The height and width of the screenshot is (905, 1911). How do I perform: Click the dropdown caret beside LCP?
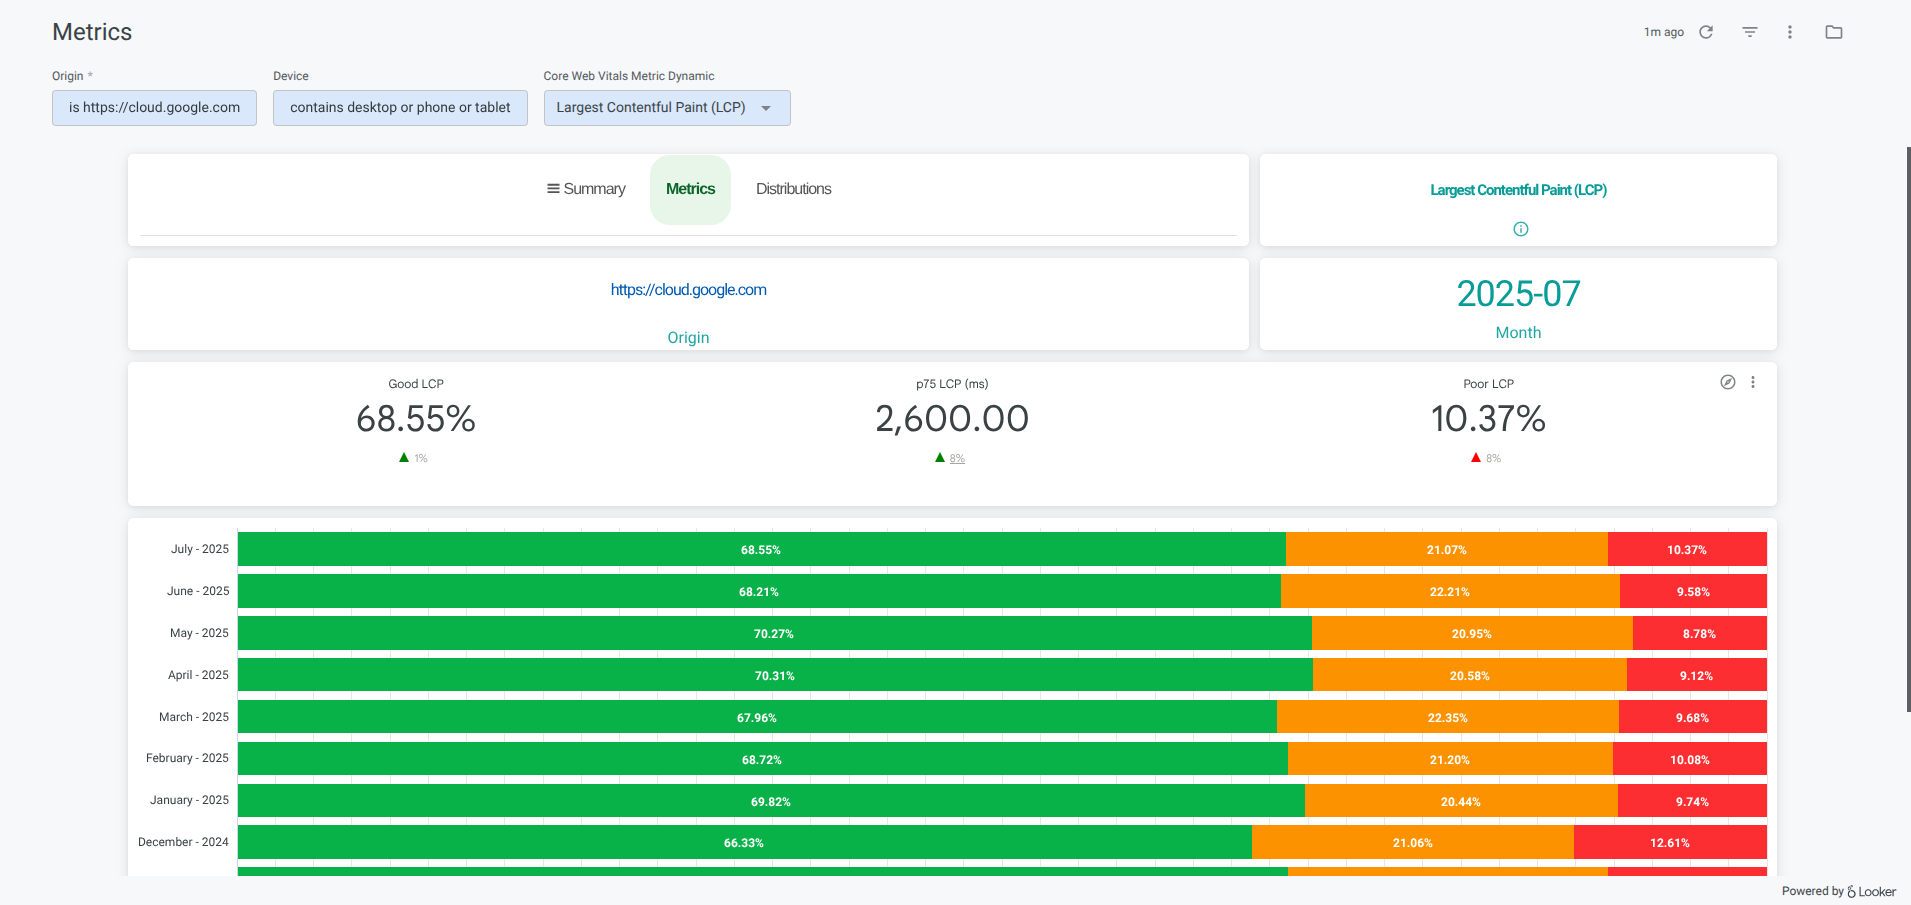pos(766,108)
